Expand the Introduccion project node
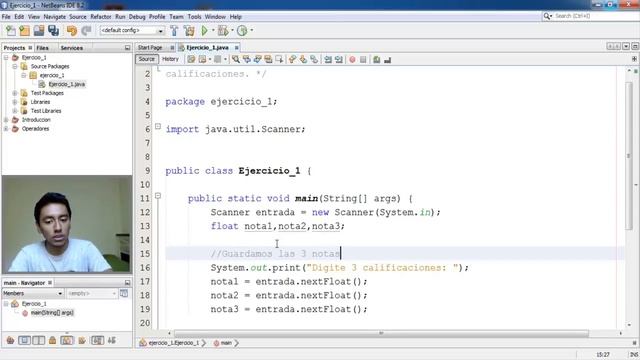 click(6, 120)
